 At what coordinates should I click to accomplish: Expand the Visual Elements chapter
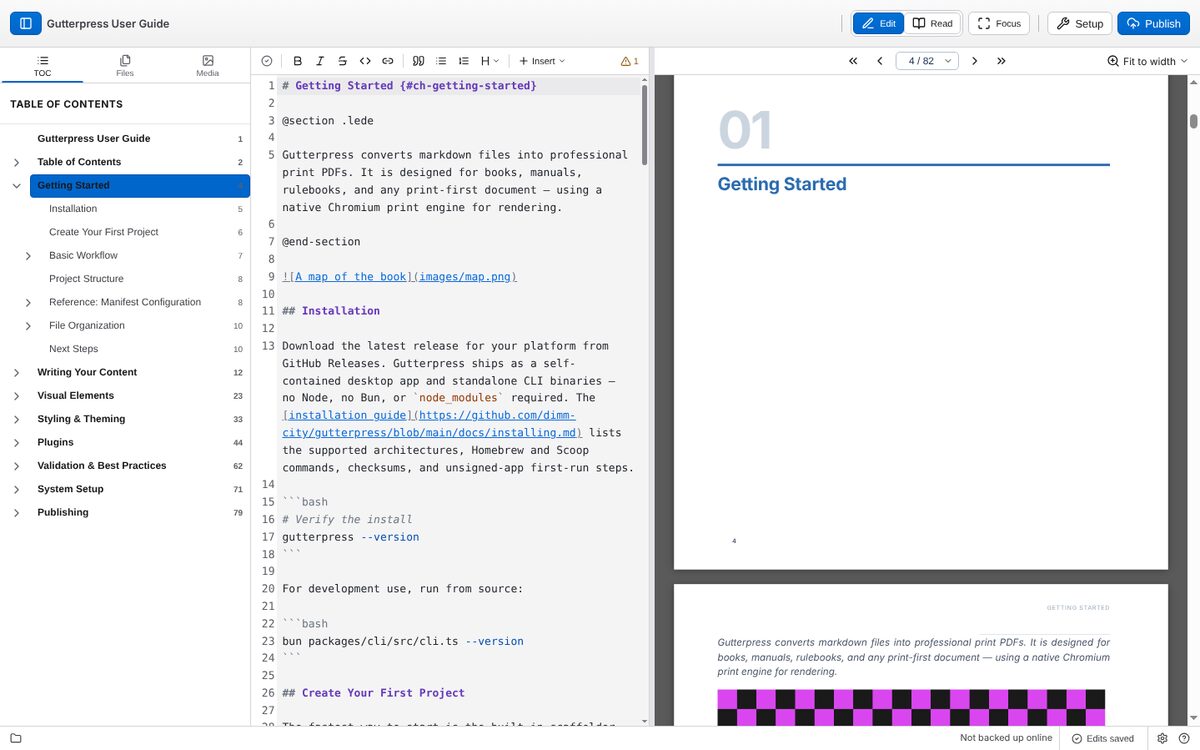(x=16, y=396)
